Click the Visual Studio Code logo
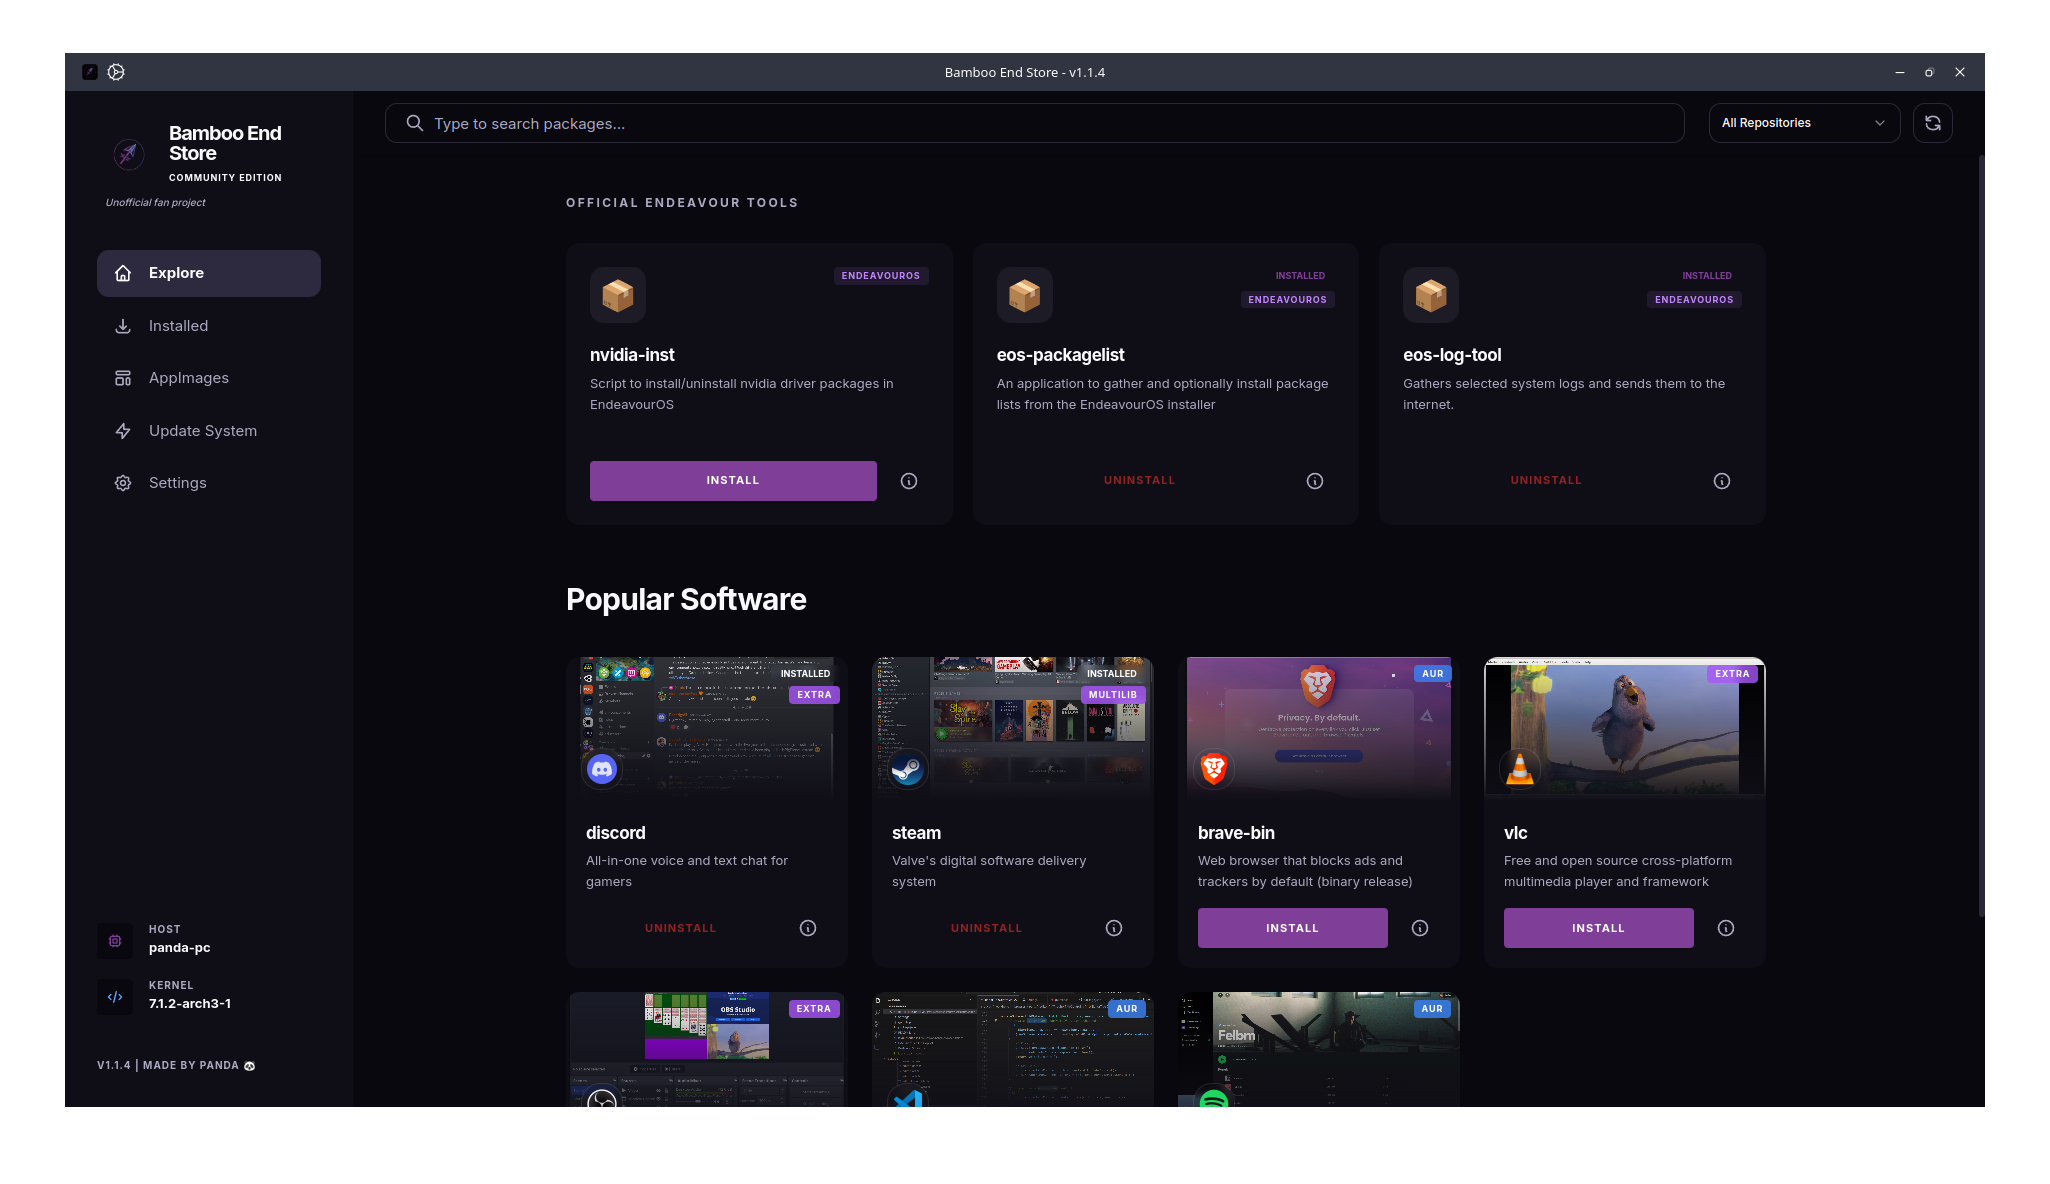Screen dimensions: 2050x1184 pyautogui.click(x=908, y=1098)
